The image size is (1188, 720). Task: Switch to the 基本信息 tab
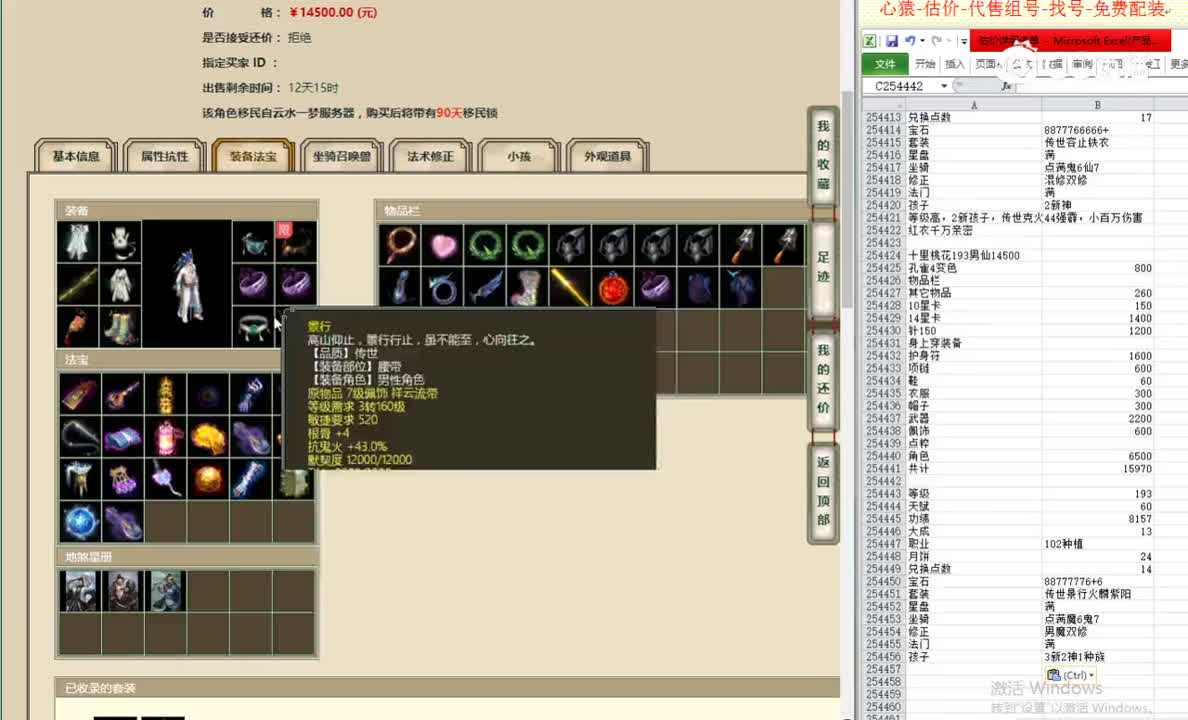click(76, 156)
